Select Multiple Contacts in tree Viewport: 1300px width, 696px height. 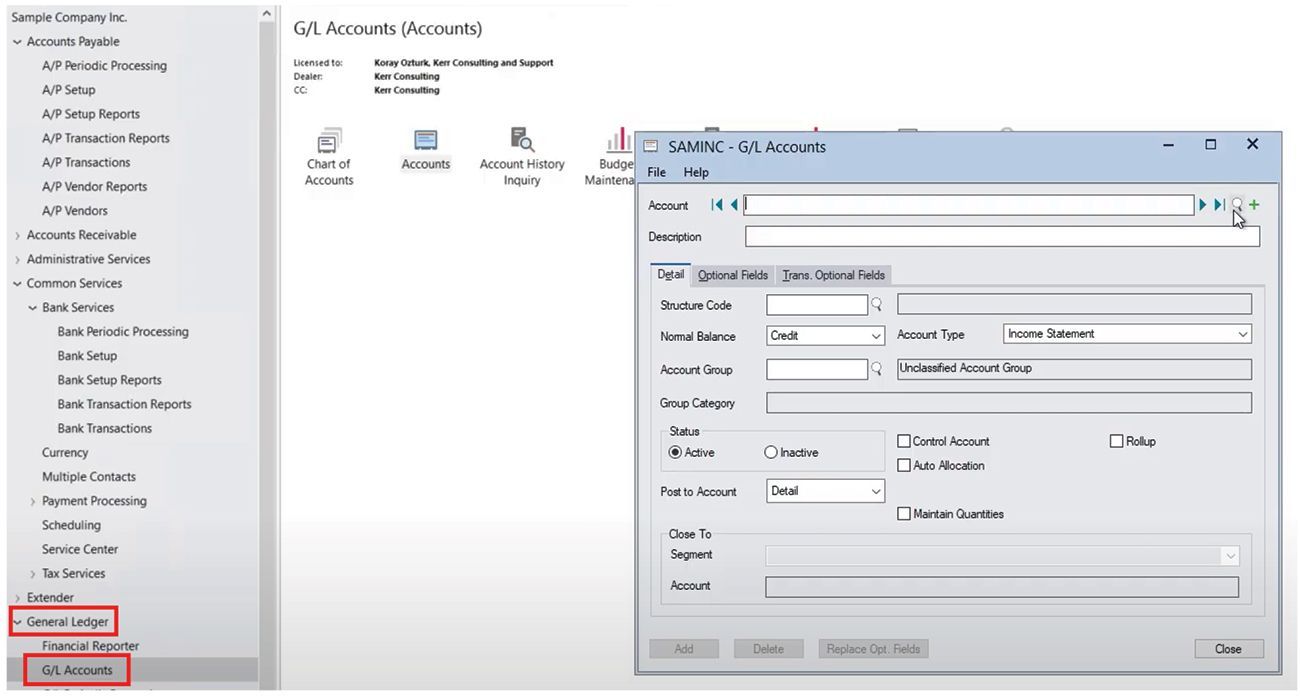pyautogui.click(x=89, y=477)
